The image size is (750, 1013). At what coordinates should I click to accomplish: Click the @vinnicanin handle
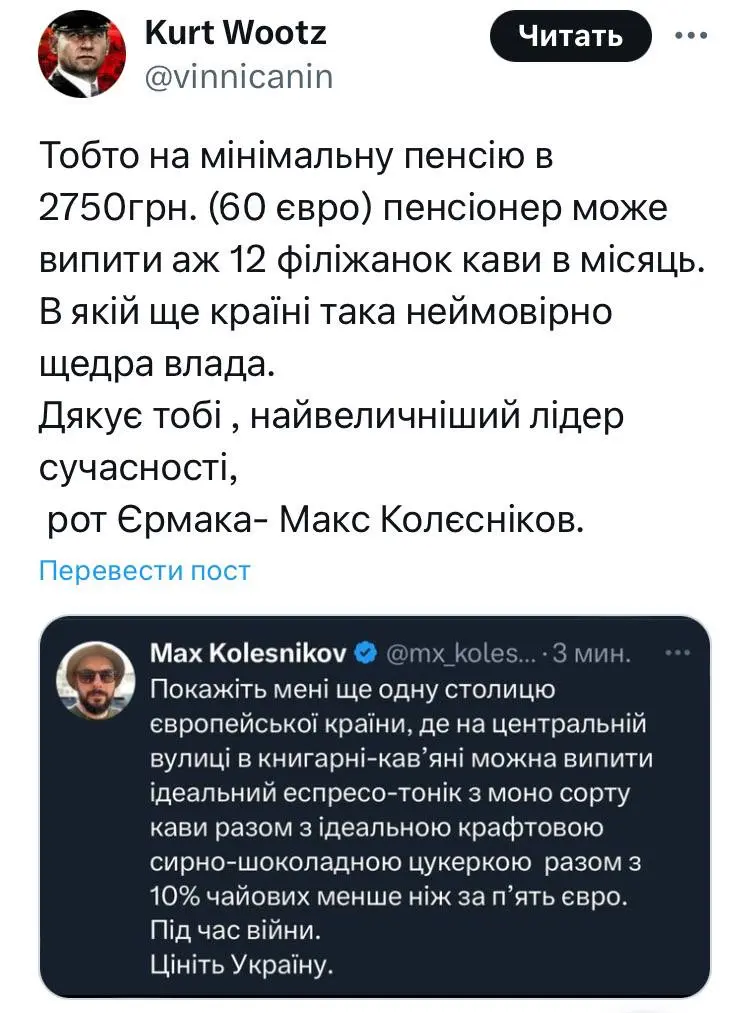pos(239,76)
